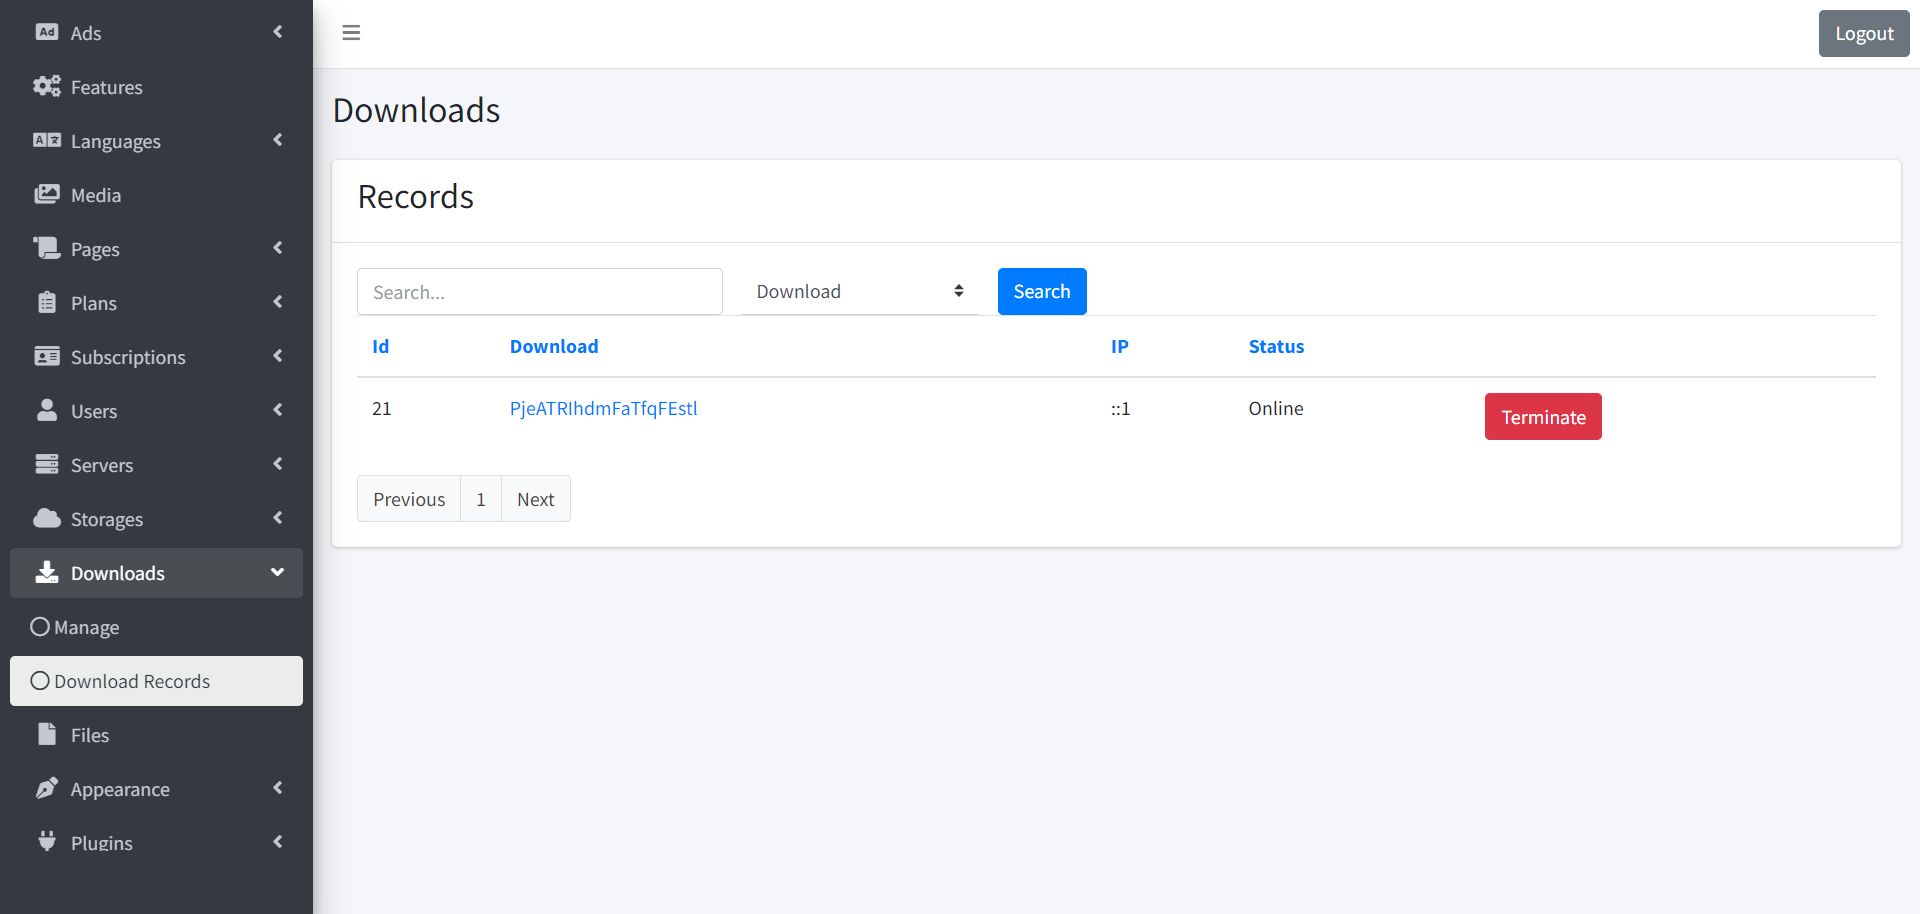
Task: Open the PjeATRIhdmFaTfqFEstl download link
Action: click(603, 408)
